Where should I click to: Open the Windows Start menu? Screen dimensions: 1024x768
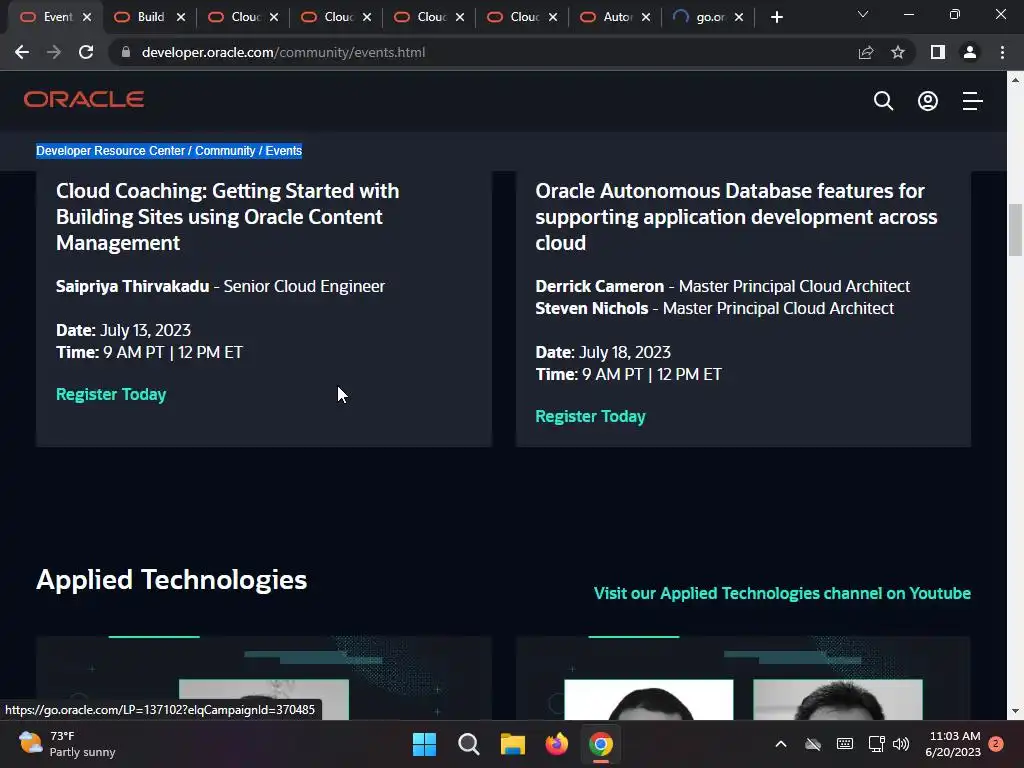424,744
